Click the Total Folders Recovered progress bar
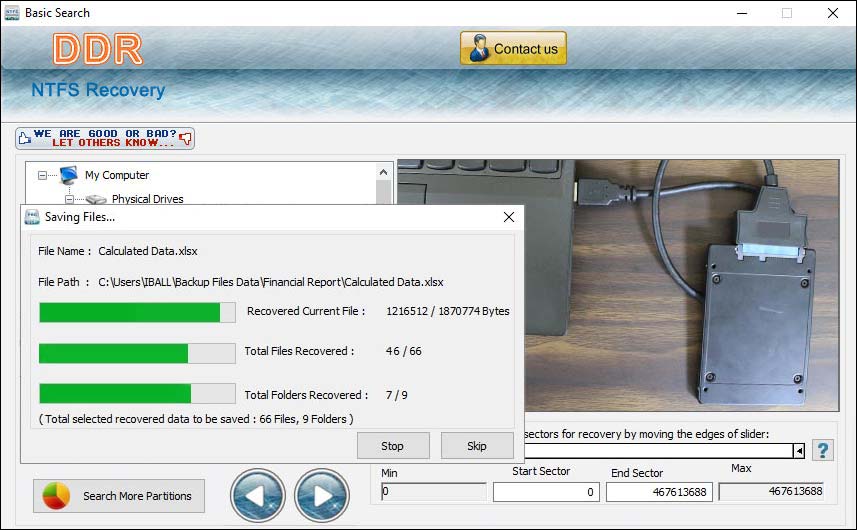857x530 pixels. pyautogui.click(x=137, y=393)
